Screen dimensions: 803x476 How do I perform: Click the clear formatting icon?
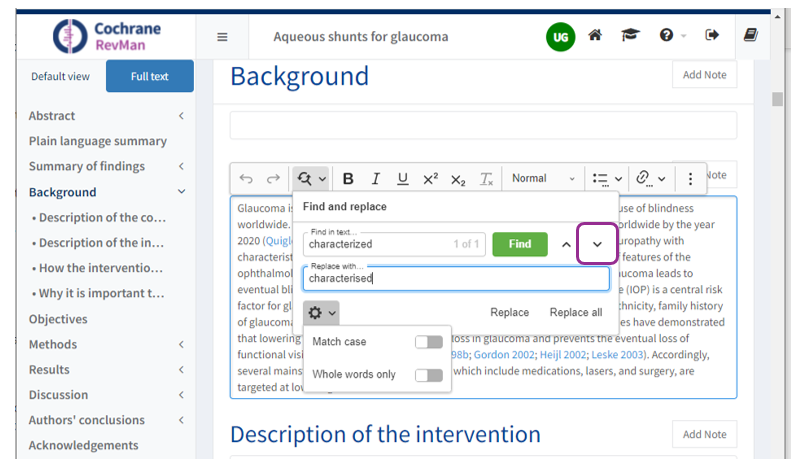click(x=486, y=179)
